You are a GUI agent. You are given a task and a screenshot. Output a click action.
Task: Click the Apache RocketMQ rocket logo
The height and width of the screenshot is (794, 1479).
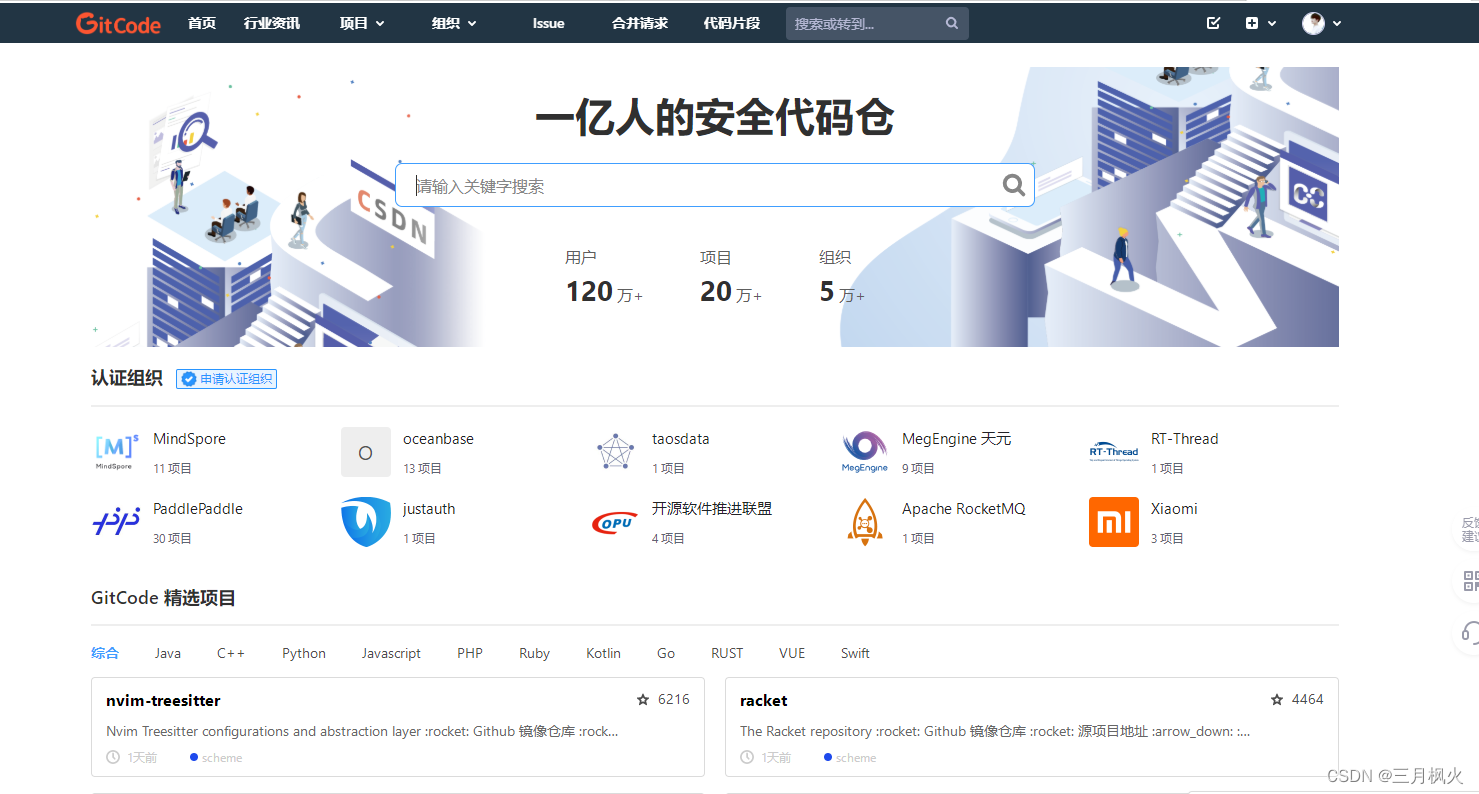(x=865, y=522)
